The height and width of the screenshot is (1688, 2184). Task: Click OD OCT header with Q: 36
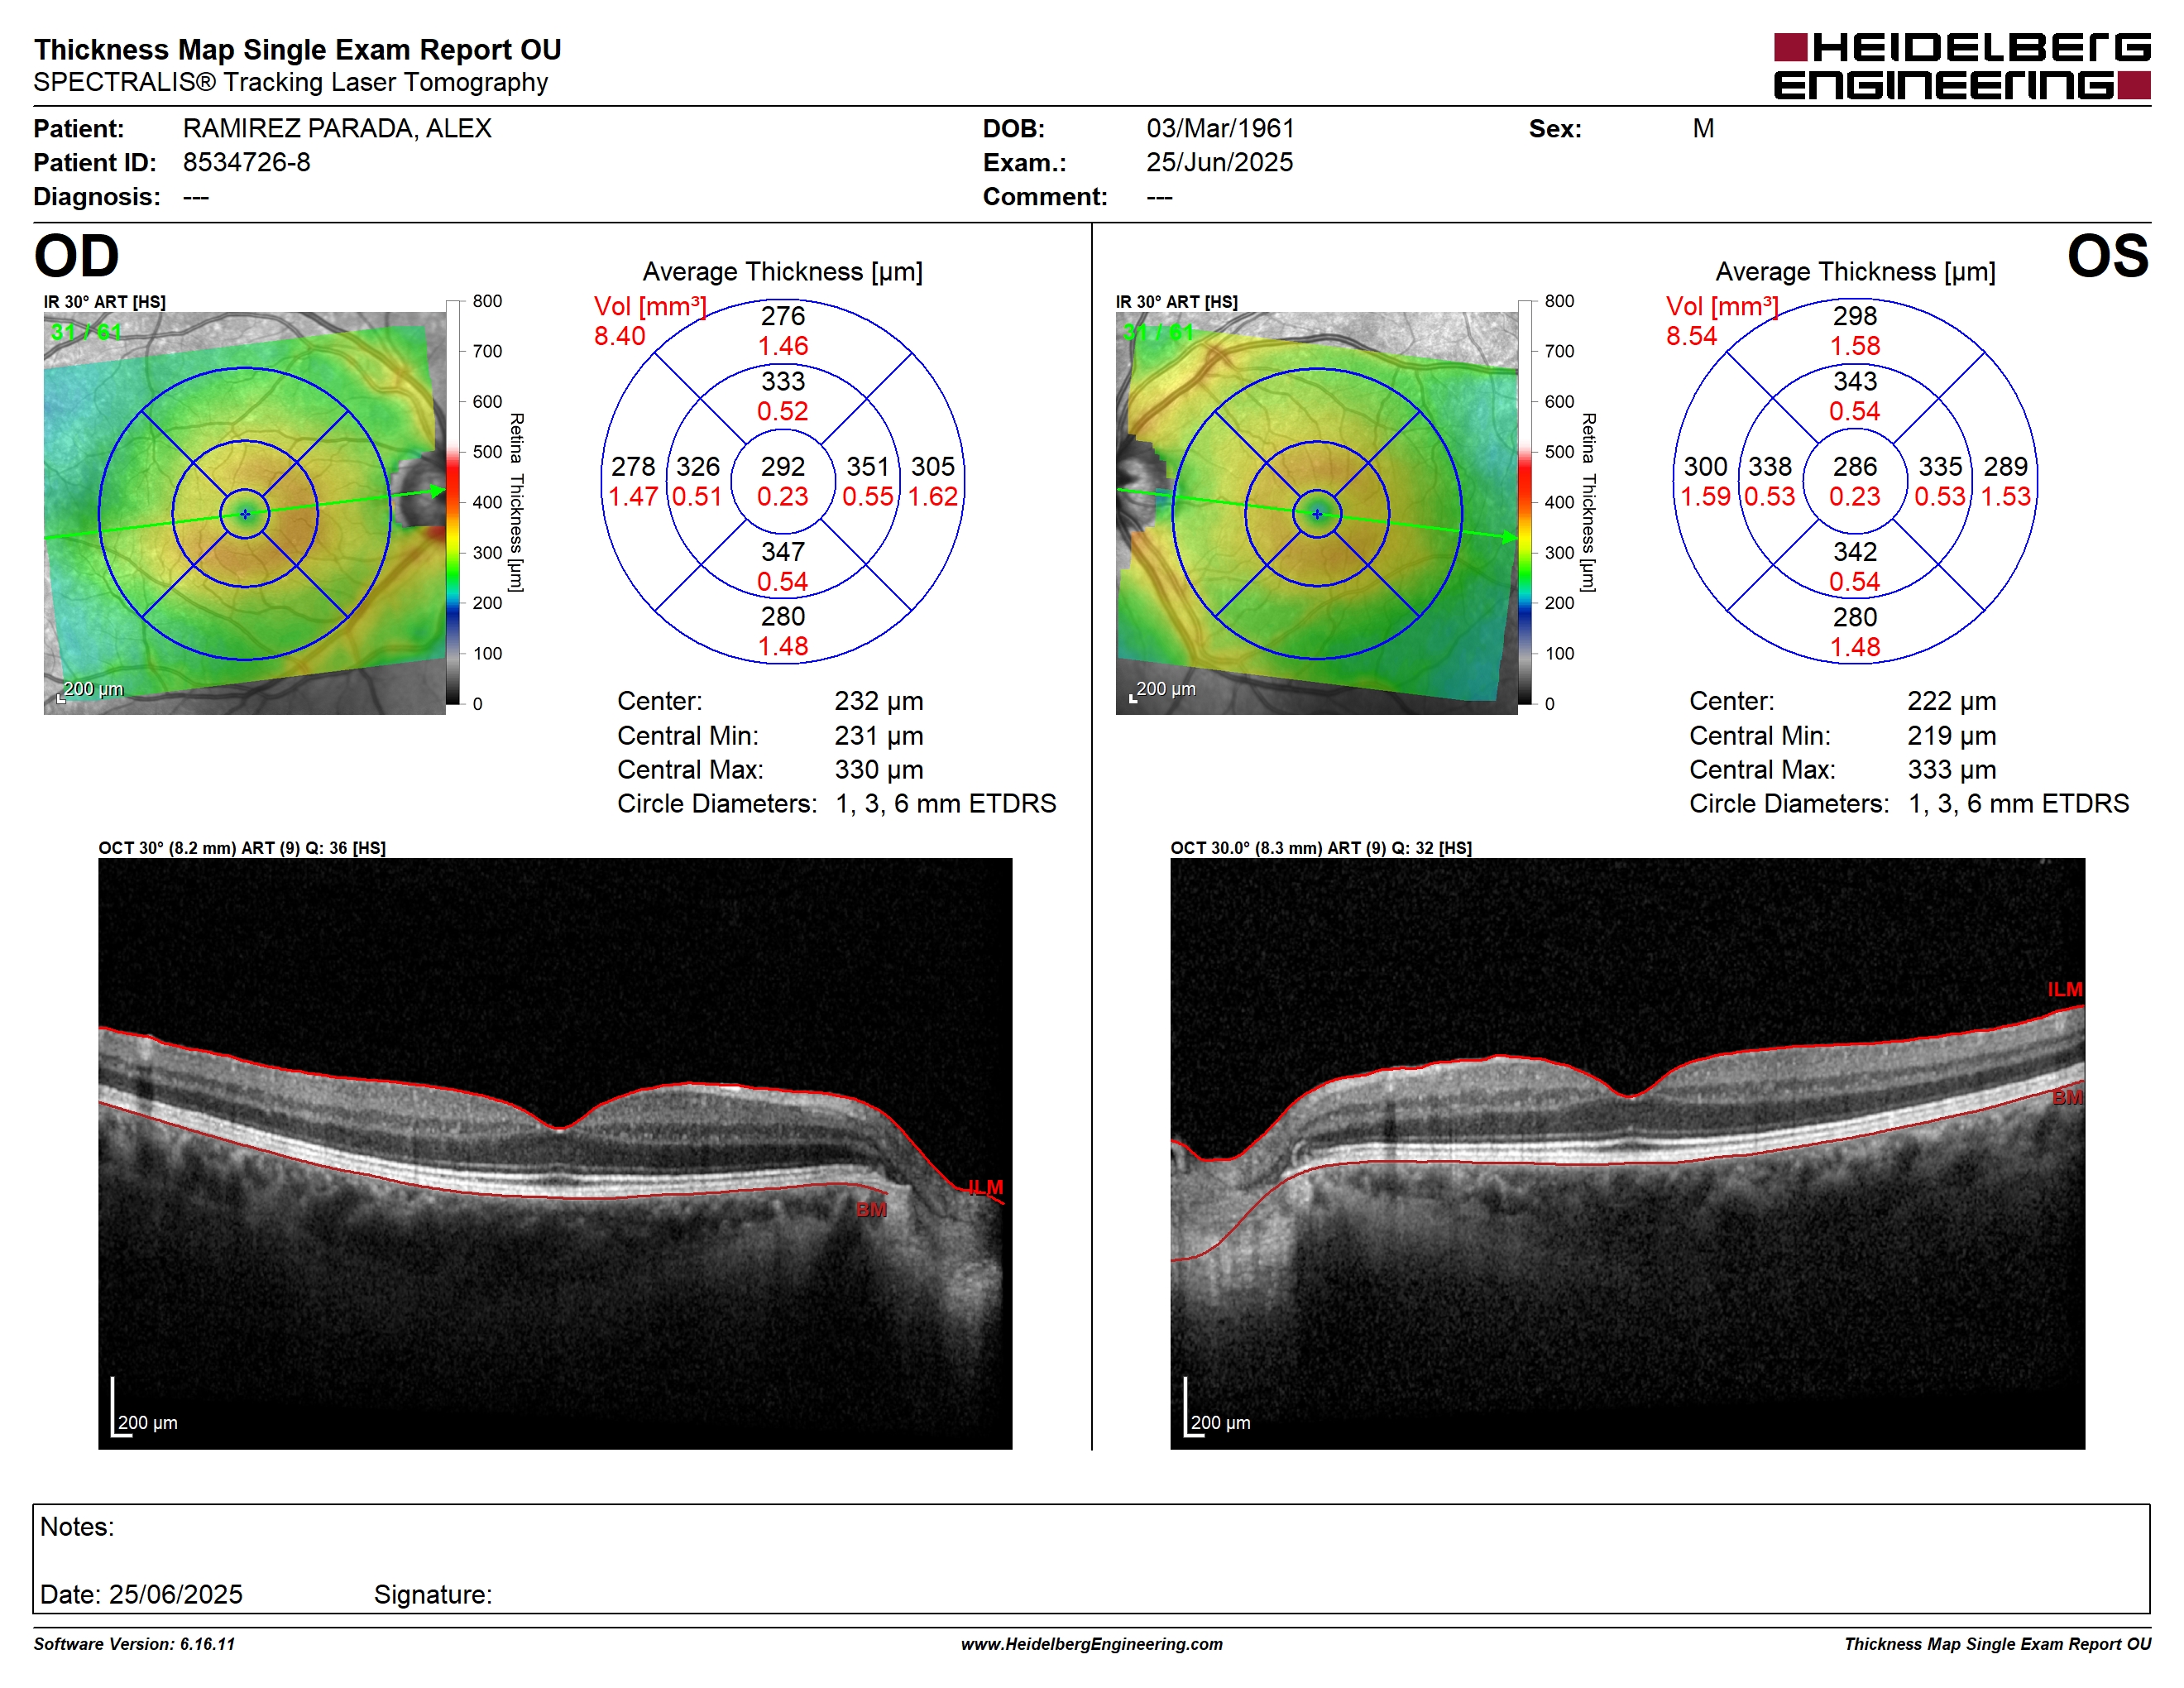click(x=242, y=848)
